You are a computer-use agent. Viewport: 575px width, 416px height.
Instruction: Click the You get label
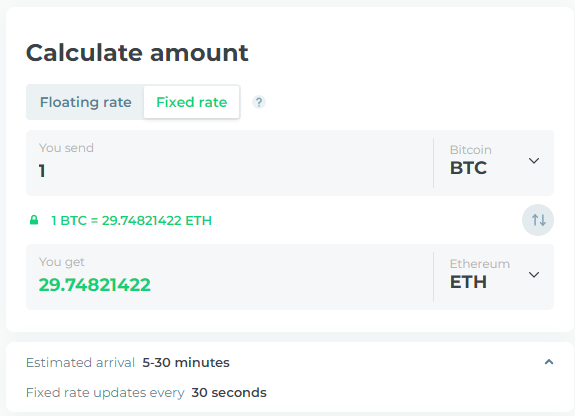(x=62, y=262)
